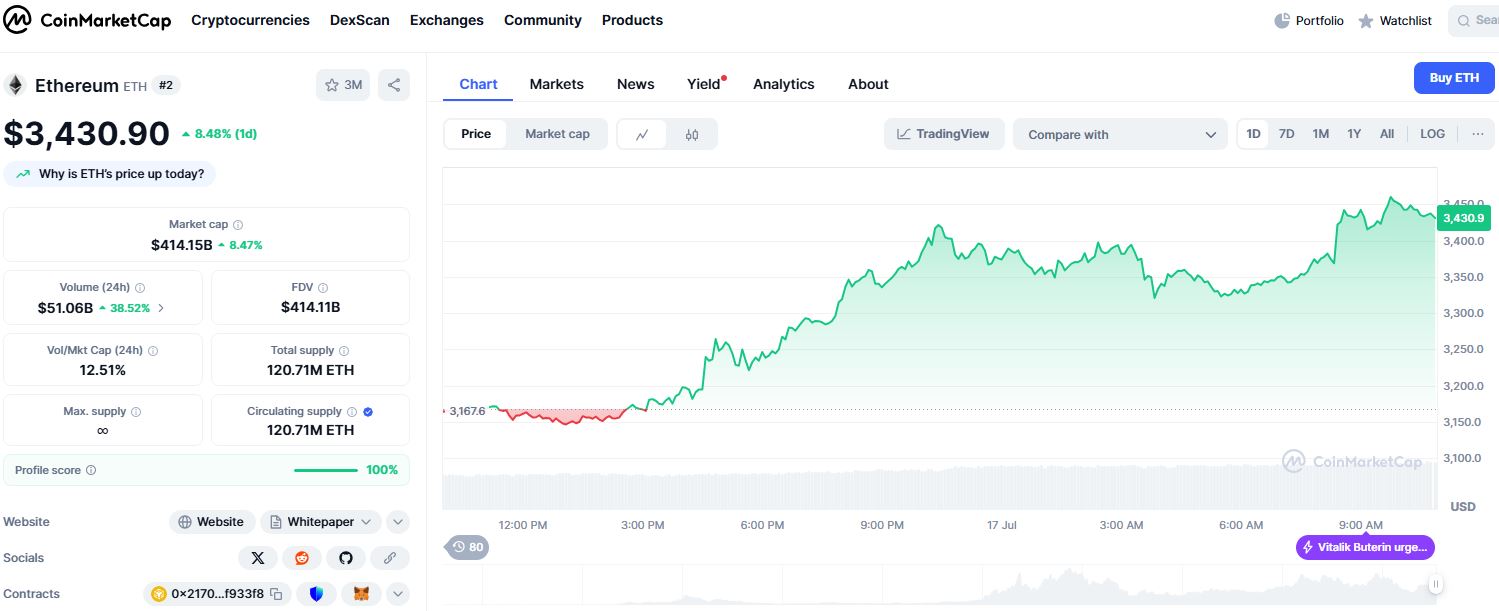Select the candlestick chart style

pyautogui.click(x=692, y=134)
